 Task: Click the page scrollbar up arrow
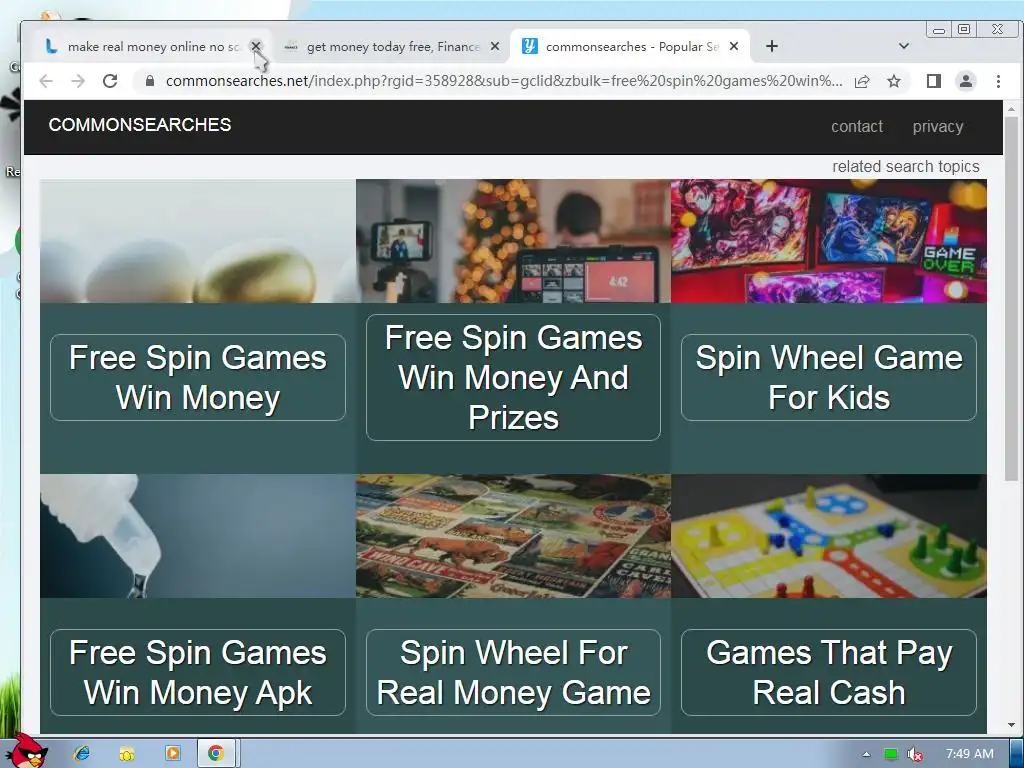(x=1011, y=108)
